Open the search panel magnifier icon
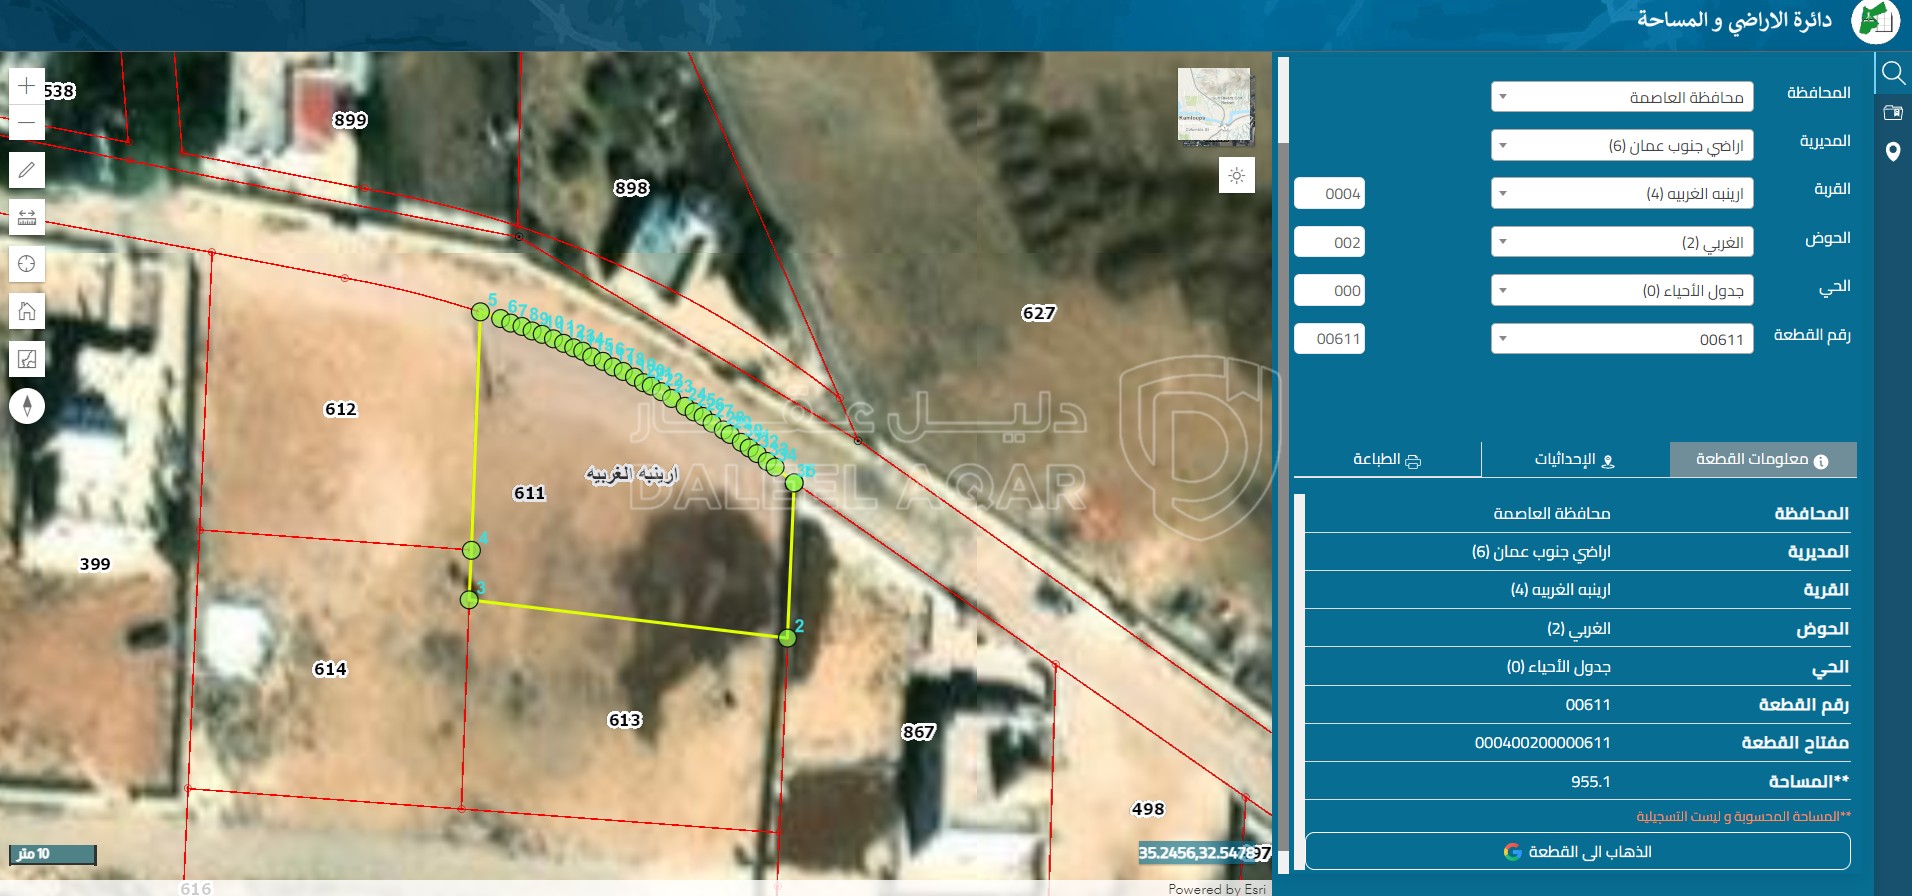Viewport: 1912px width, 896px height. 1892,73
